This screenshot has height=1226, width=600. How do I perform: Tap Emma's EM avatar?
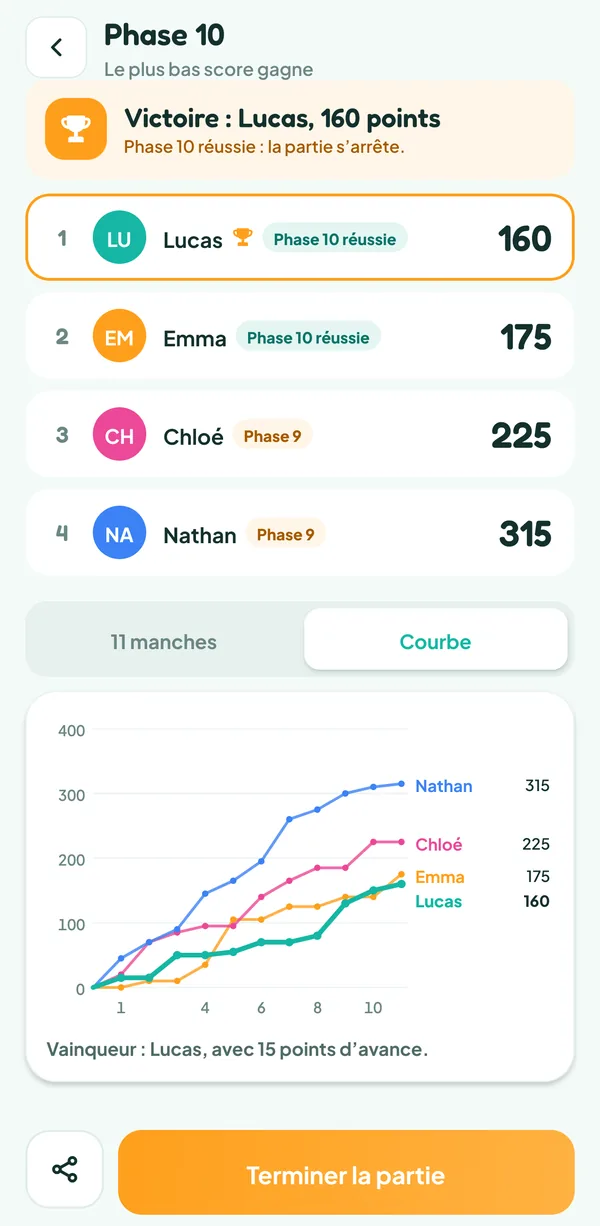[119, 336]
